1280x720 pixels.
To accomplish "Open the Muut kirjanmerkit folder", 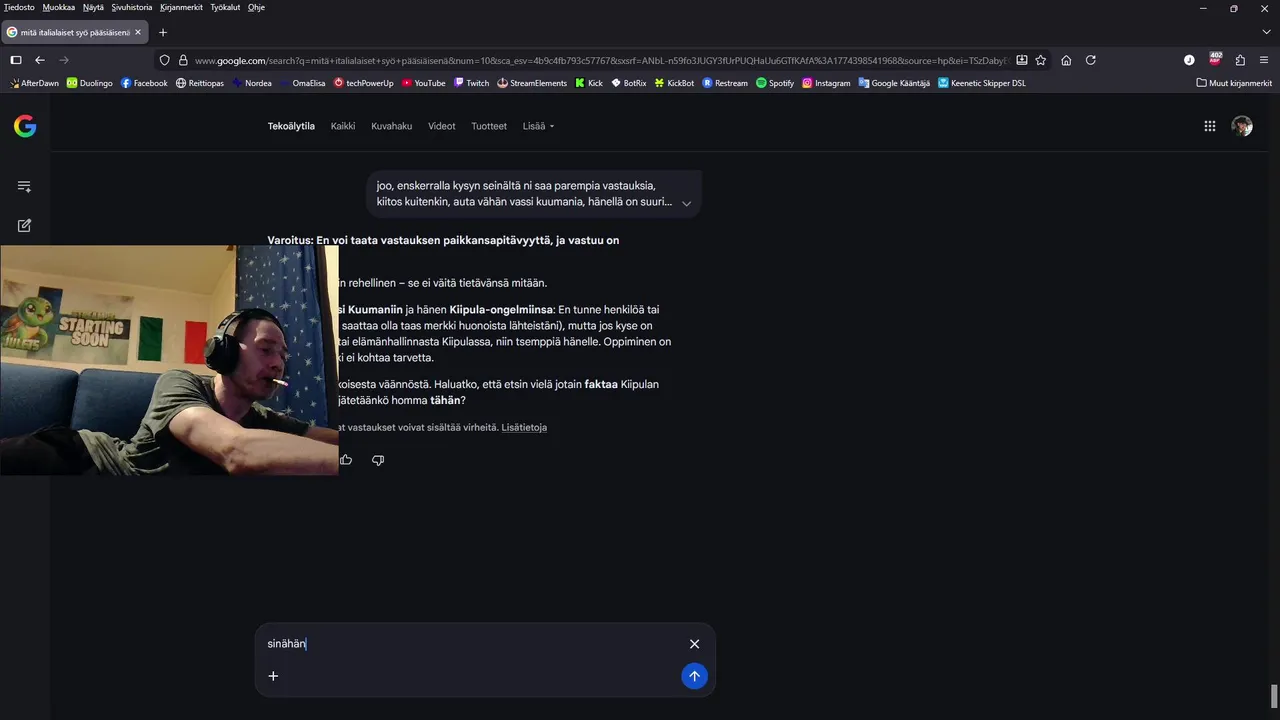I will tap(1234, 83).
